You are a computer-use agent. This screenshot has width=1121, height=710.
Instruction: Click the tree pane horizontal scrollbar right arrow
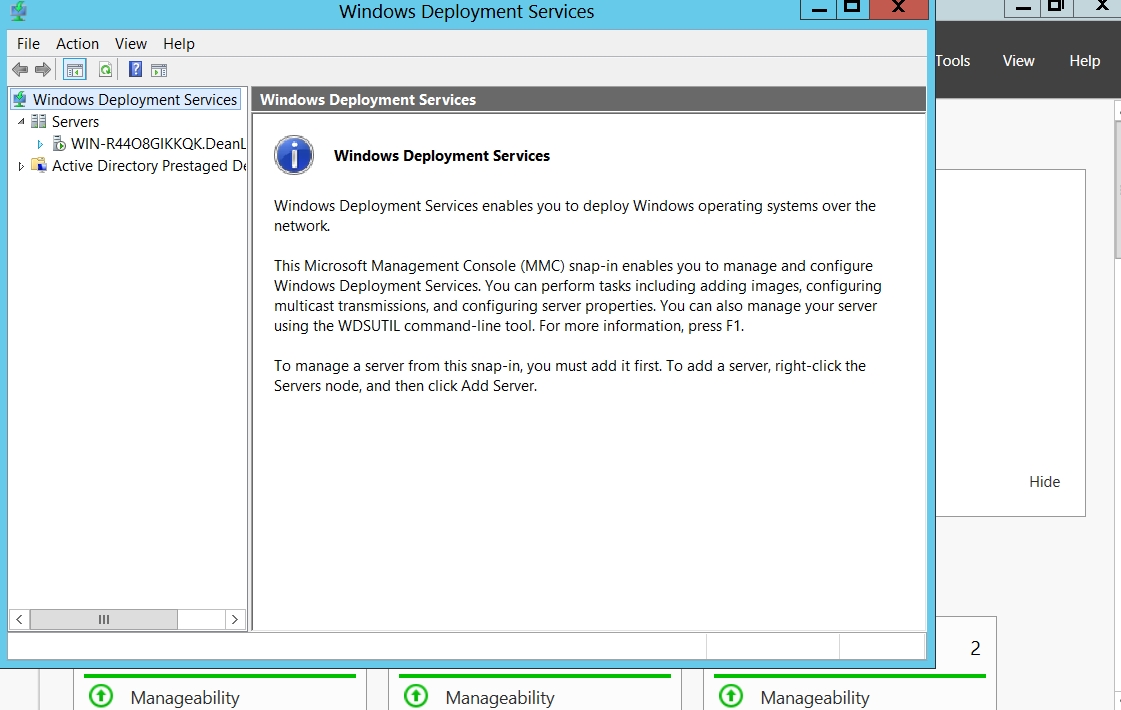(235, 620)
